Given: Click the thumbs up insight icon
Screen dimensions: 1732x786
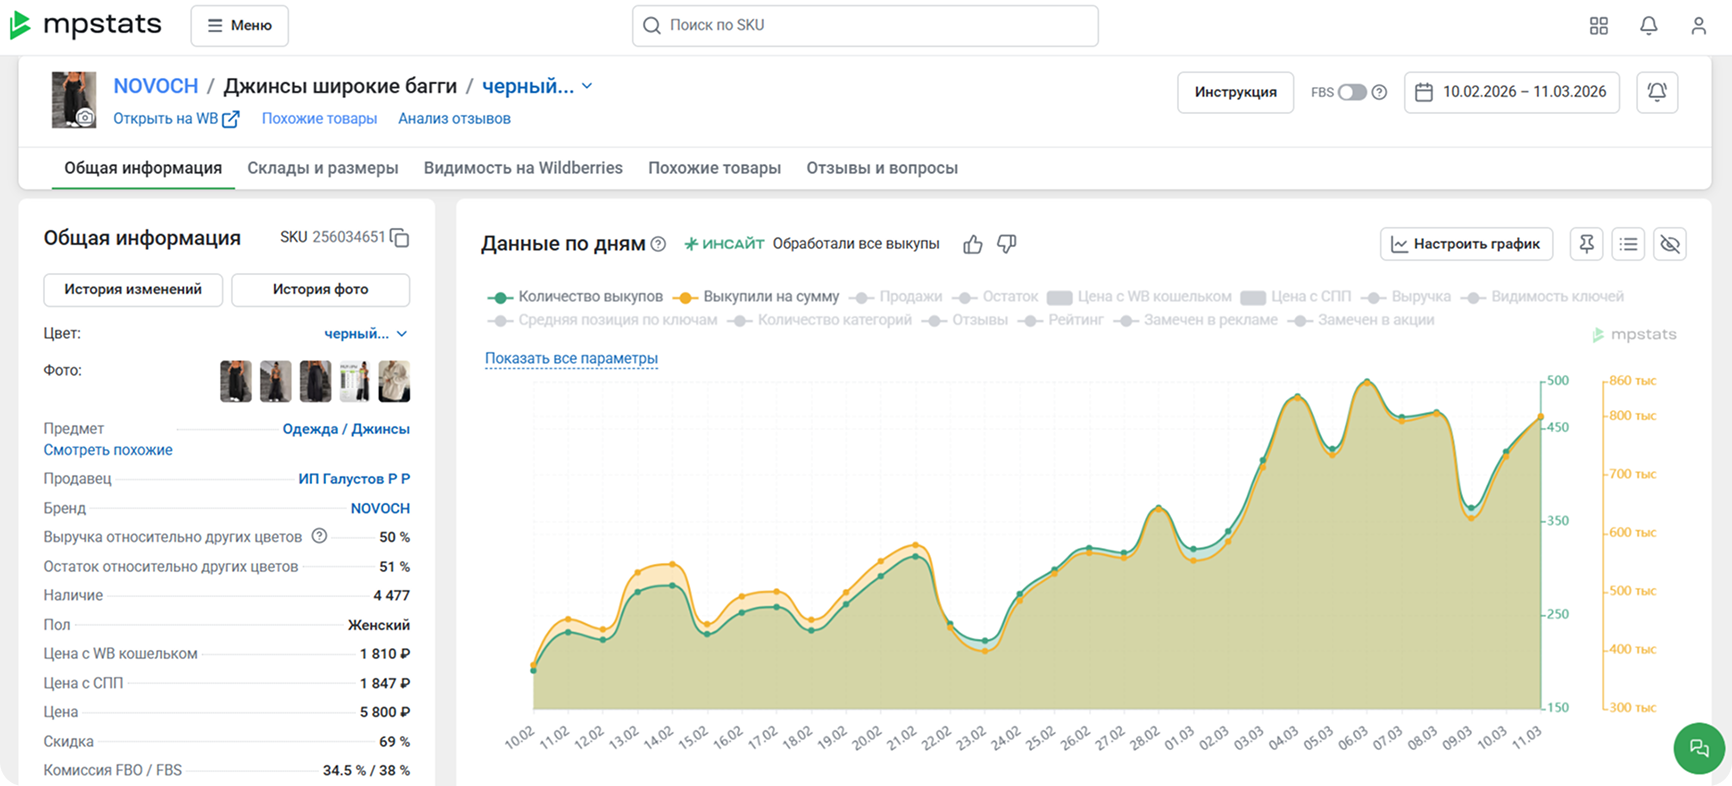Looking at the screenshot, I should (x=972, y=244).
